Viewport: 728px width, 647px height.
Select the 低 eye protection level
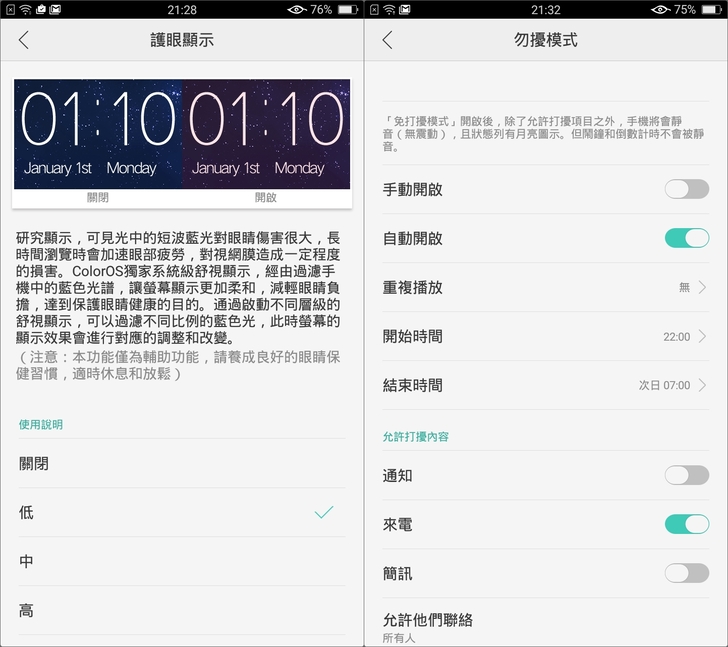[x=182, y=512]
